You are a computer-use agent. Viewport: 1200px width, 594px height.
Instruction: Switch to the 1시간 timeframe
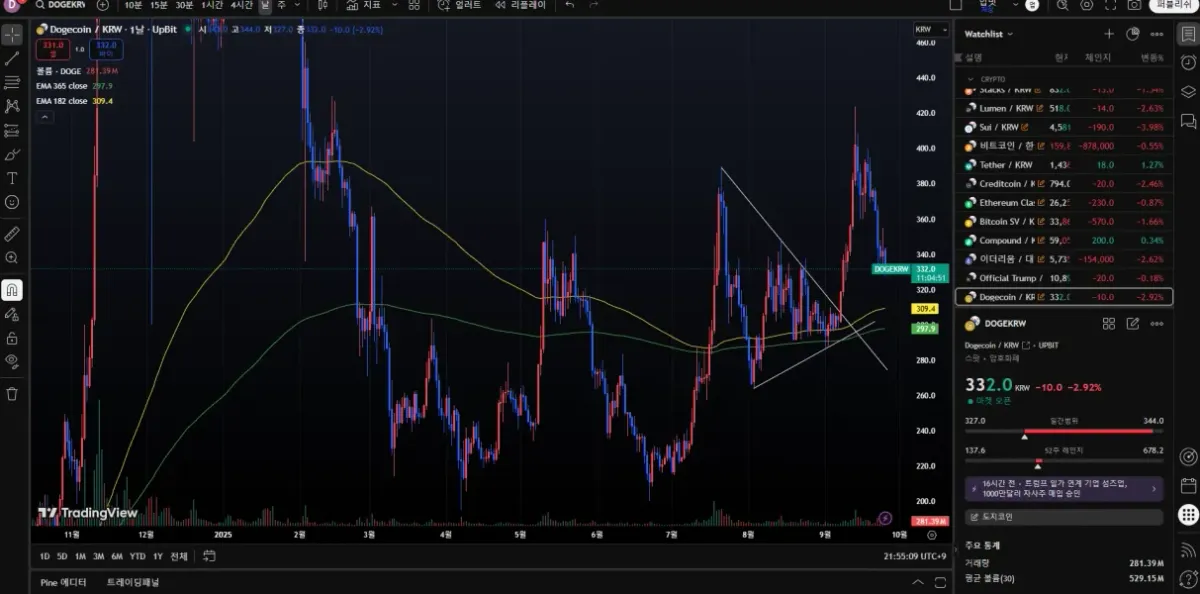212,5
